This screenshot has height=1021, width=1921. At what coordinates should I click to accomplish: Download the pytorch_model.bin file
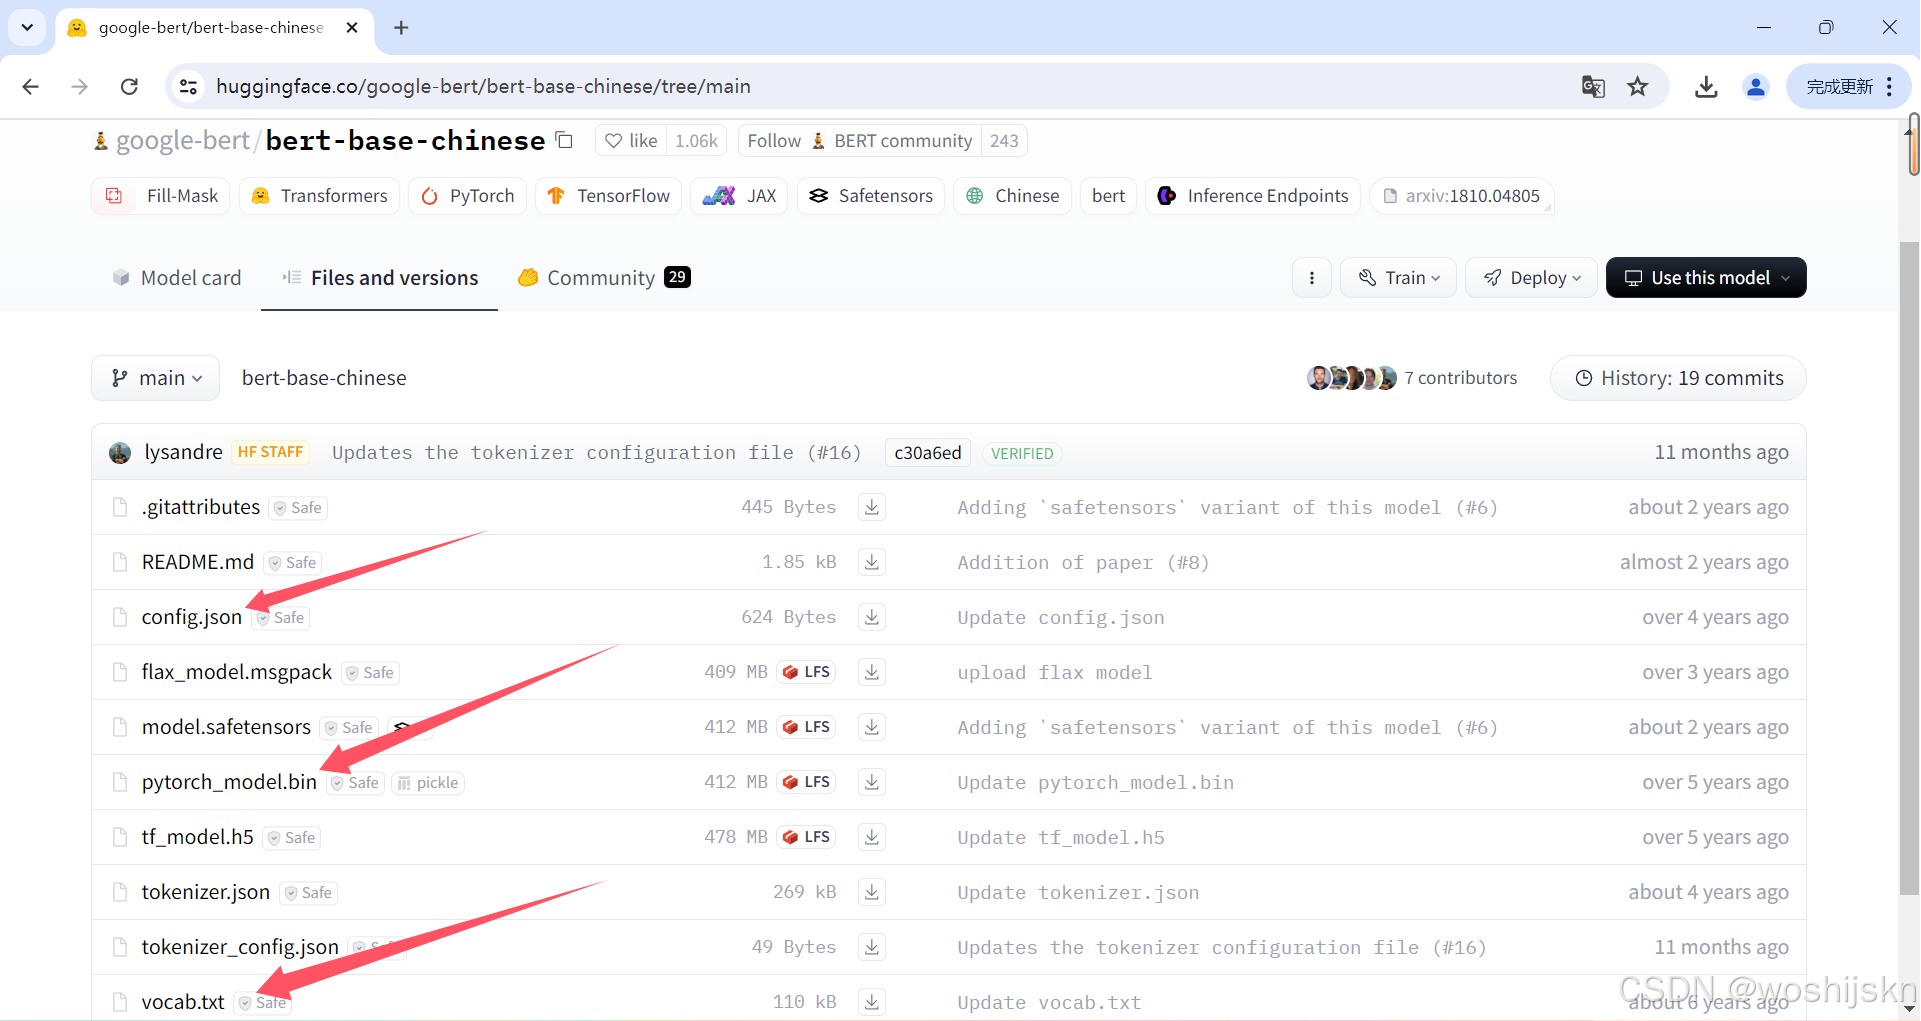(872, 782)
